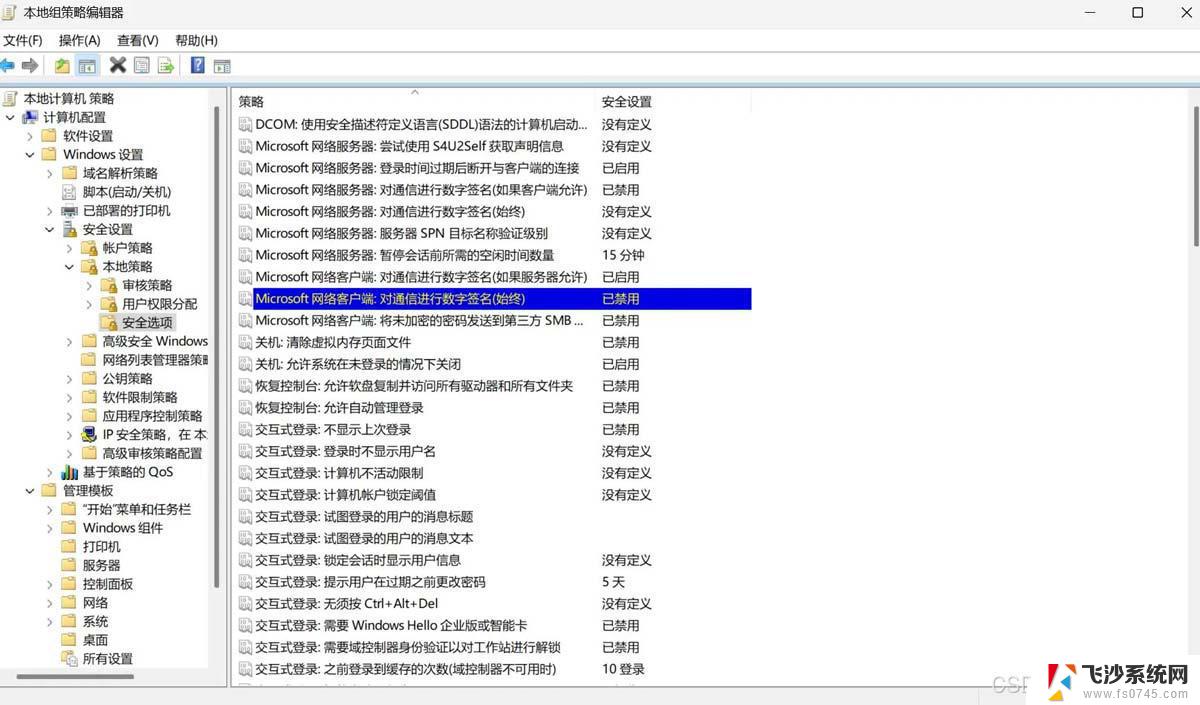Click the 本地计算机 策略 root node icon

point(10,98)
